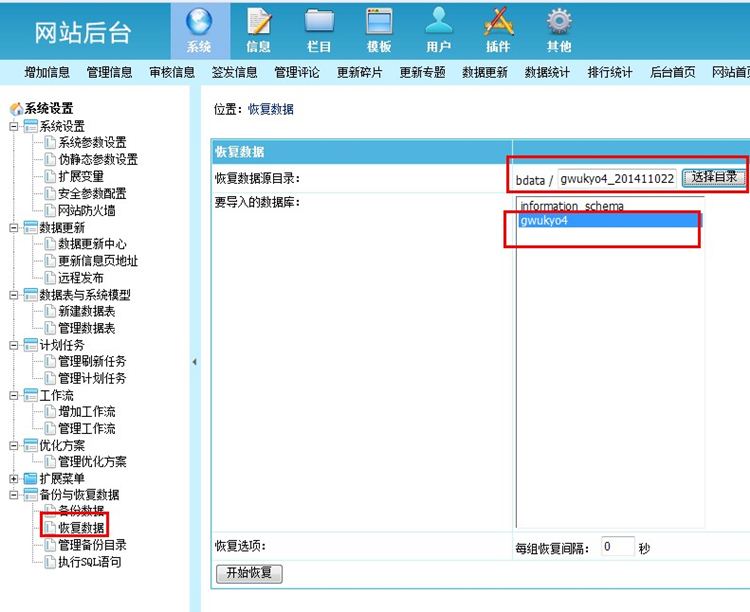The image size is (750, 612).
Task: Open 管理信息 in the top menu bar
Action: click(x=109, y=72)
